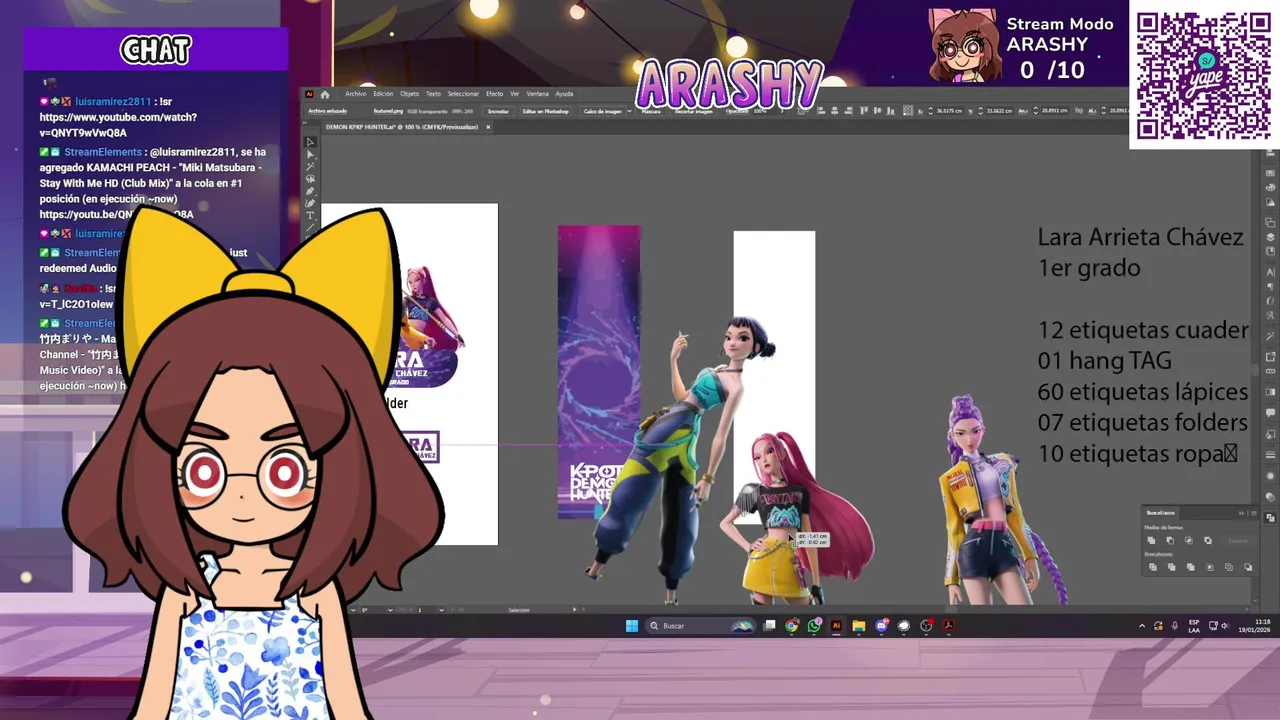Collapse the Pathfinder panel with double-arrow
1280x720 pixels.
[x=1241, y=513]
